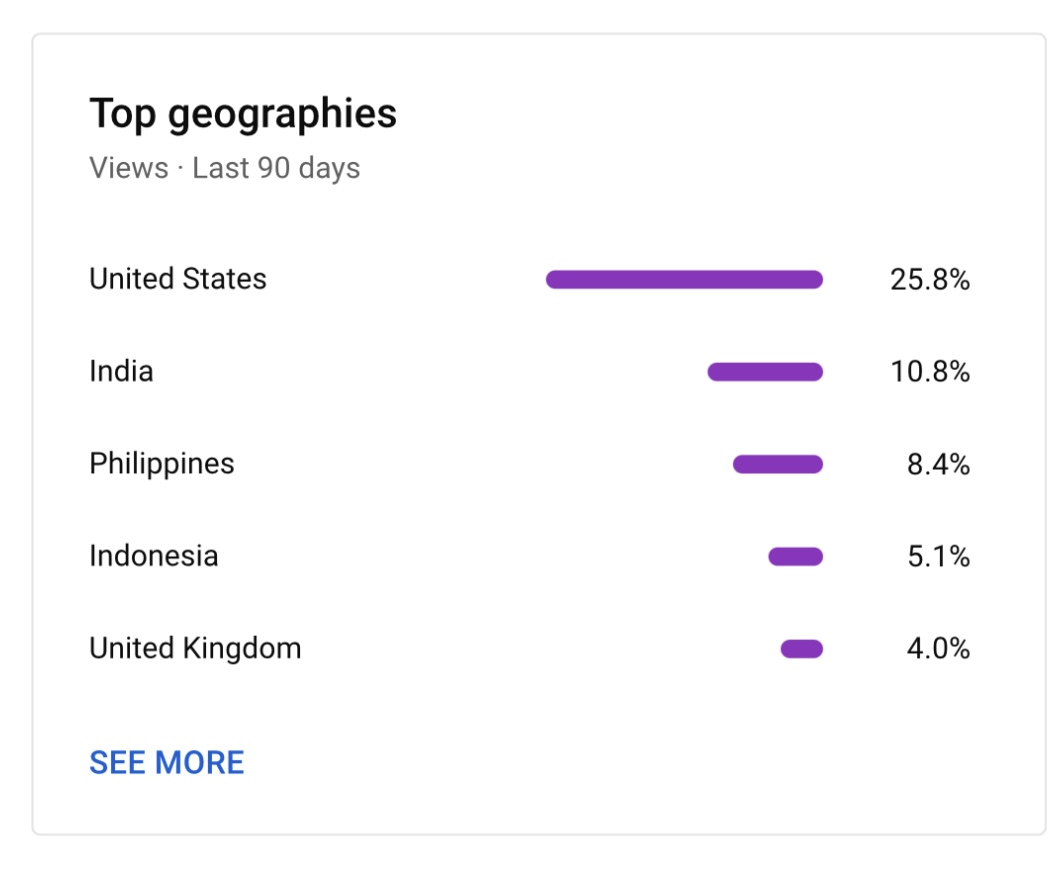
Task: Click the 8.4% value
Action: tap(938, 464)
